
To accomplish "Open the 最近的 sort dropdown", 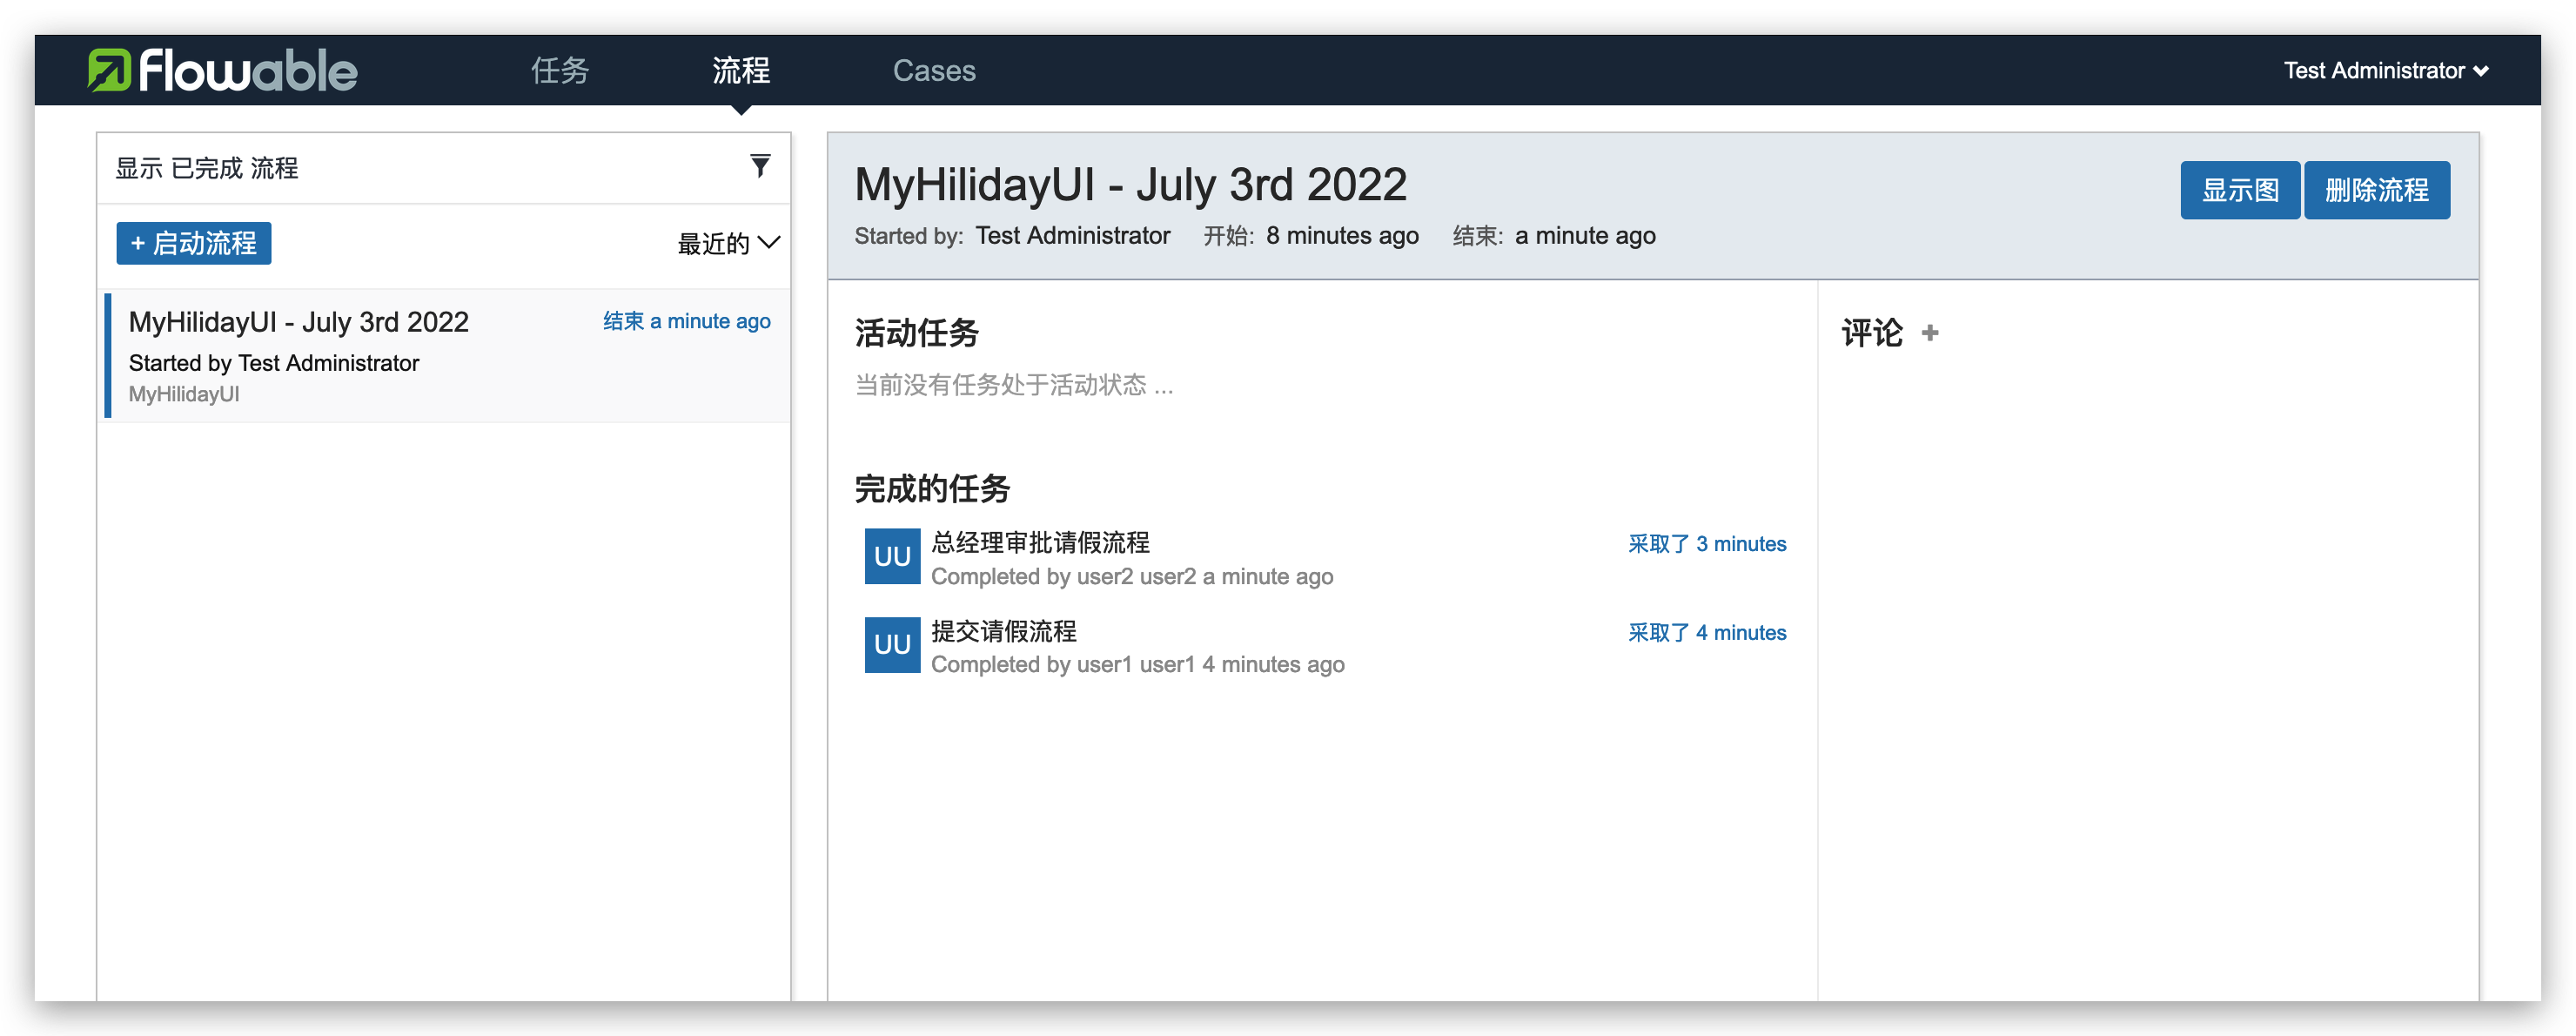I will [728, 243].
